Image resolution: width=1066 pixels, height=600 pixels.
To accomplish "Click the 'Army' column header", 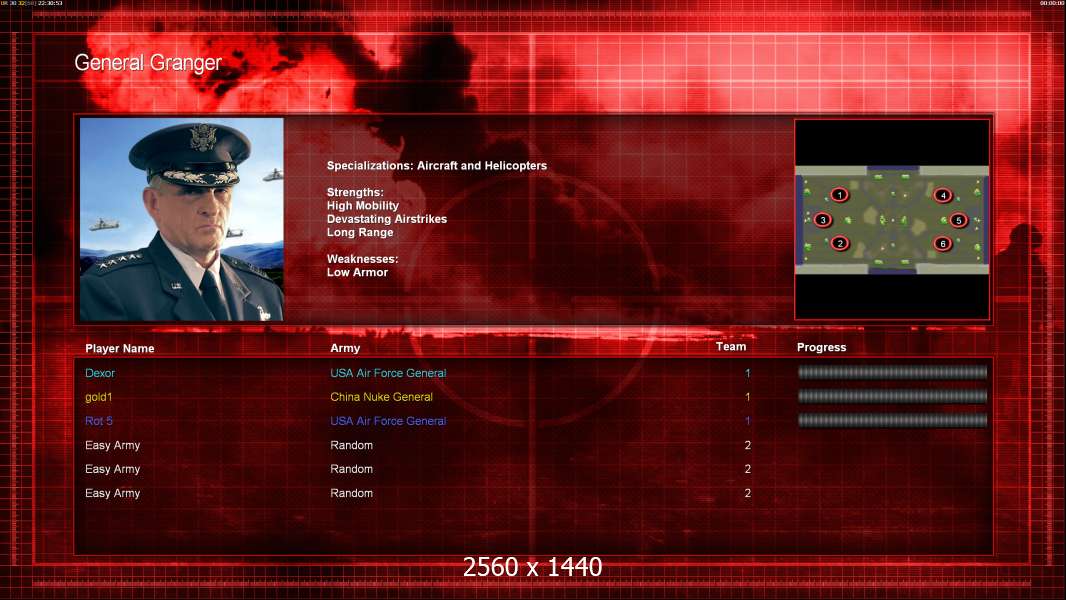I will coord(345,348).
